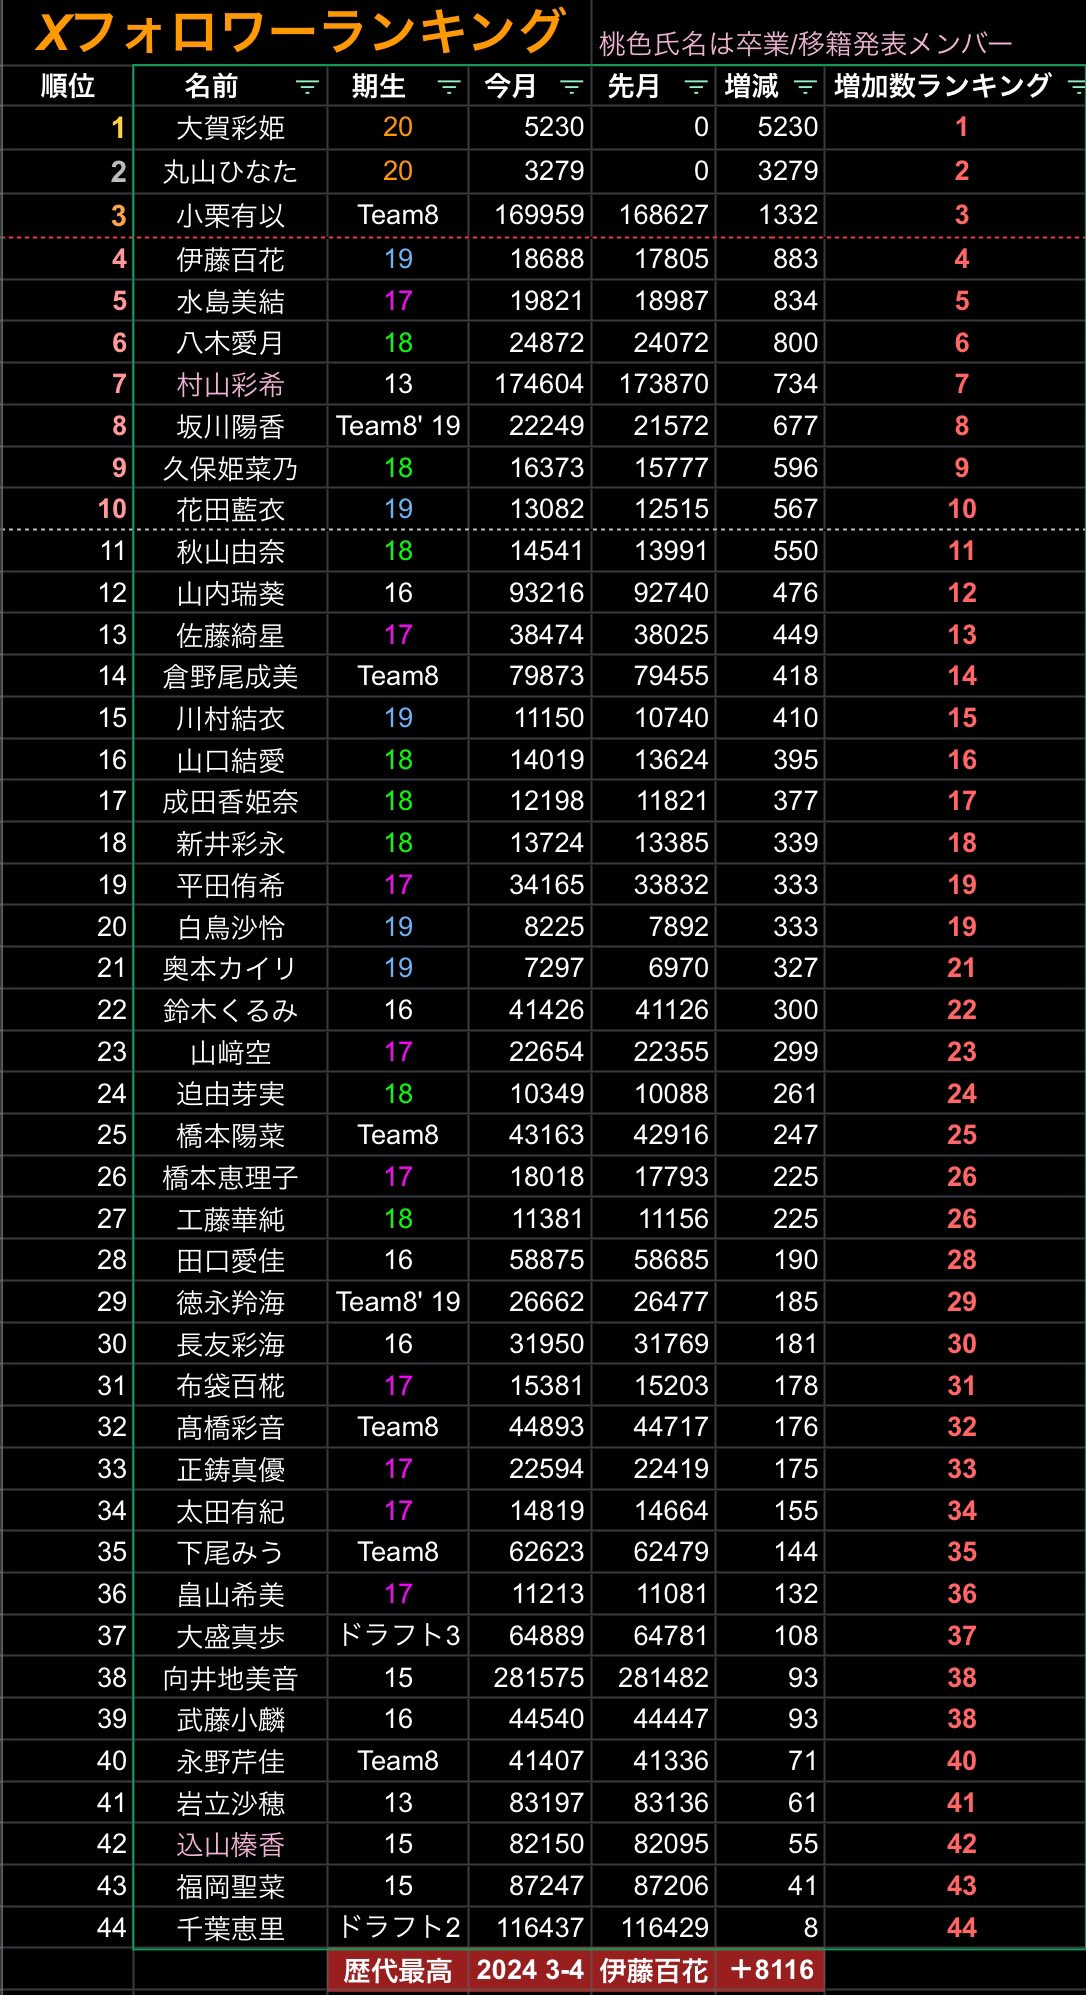Select the name cell 工藤華純
1086x1995 pixels.
coord(230,1219)
